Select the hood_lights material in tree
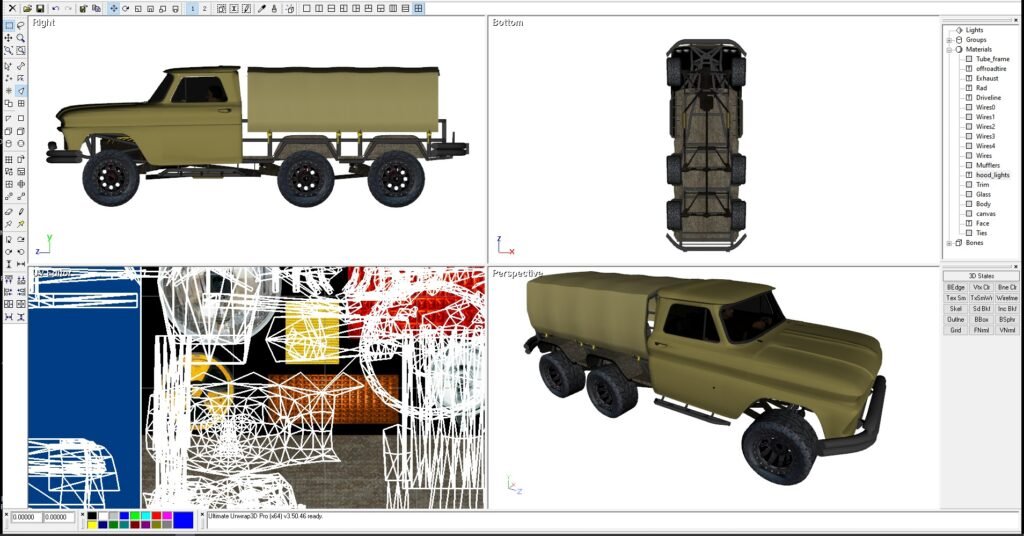 (992, 175)
